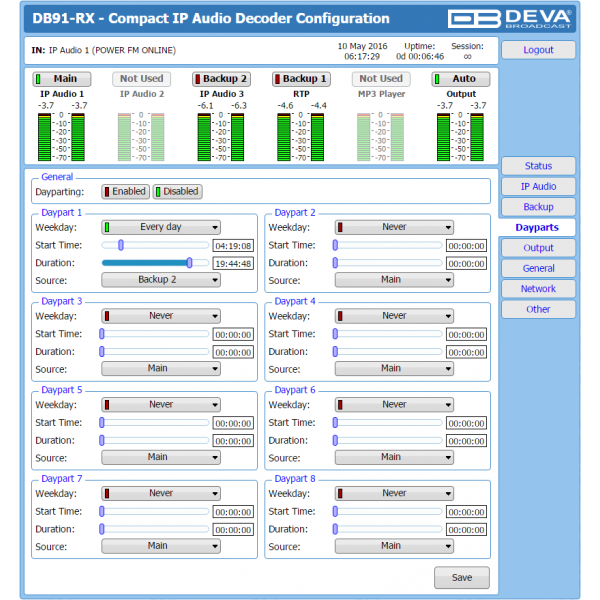Image resolution: width=600 pixels, height=600 pixels.
Task: Save the dayparts configuration
Action: coord(461,578)
